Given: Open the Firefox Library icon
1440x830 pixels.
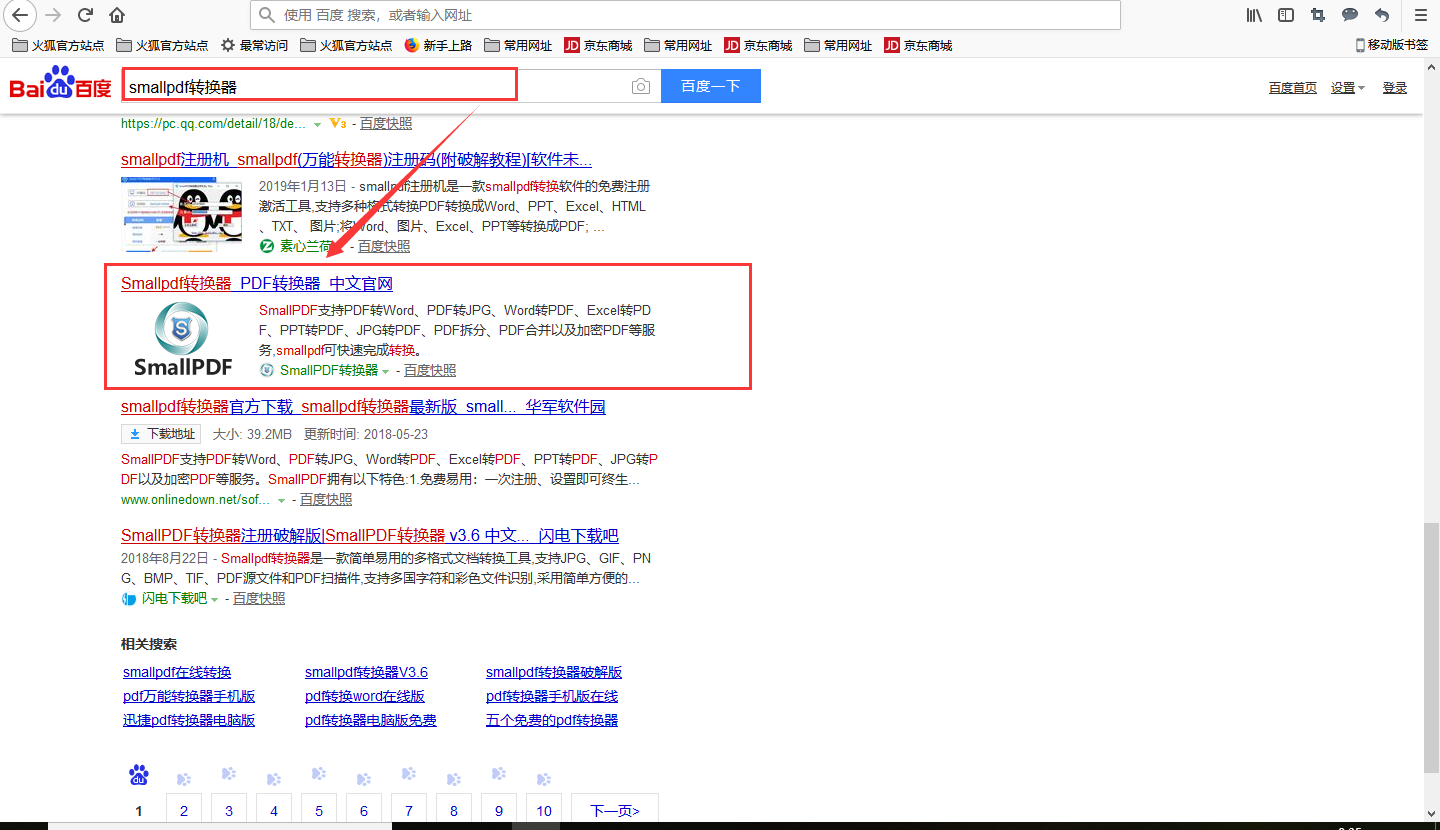Looking at the screenshot, I should 1254,15.
